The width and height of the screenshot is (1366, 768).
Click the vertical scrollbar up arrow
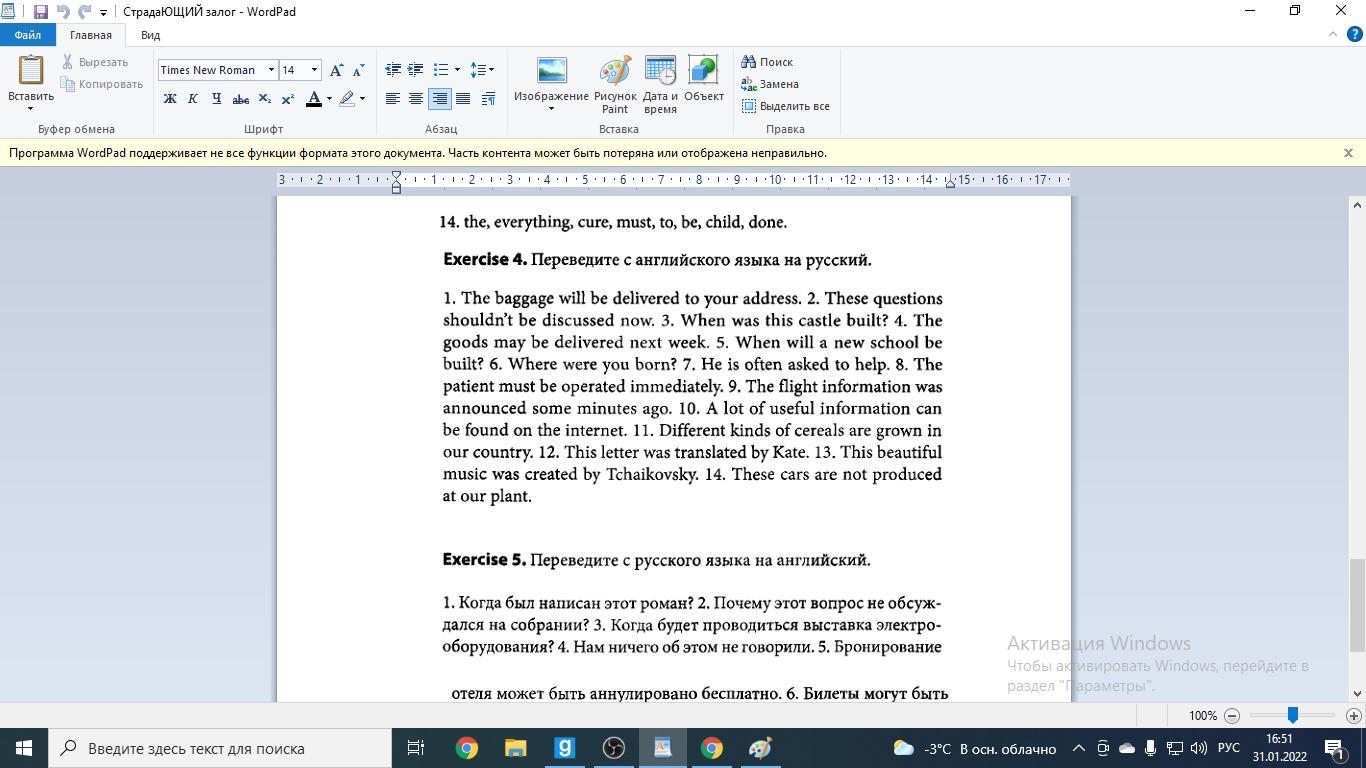coord(1357,205)
